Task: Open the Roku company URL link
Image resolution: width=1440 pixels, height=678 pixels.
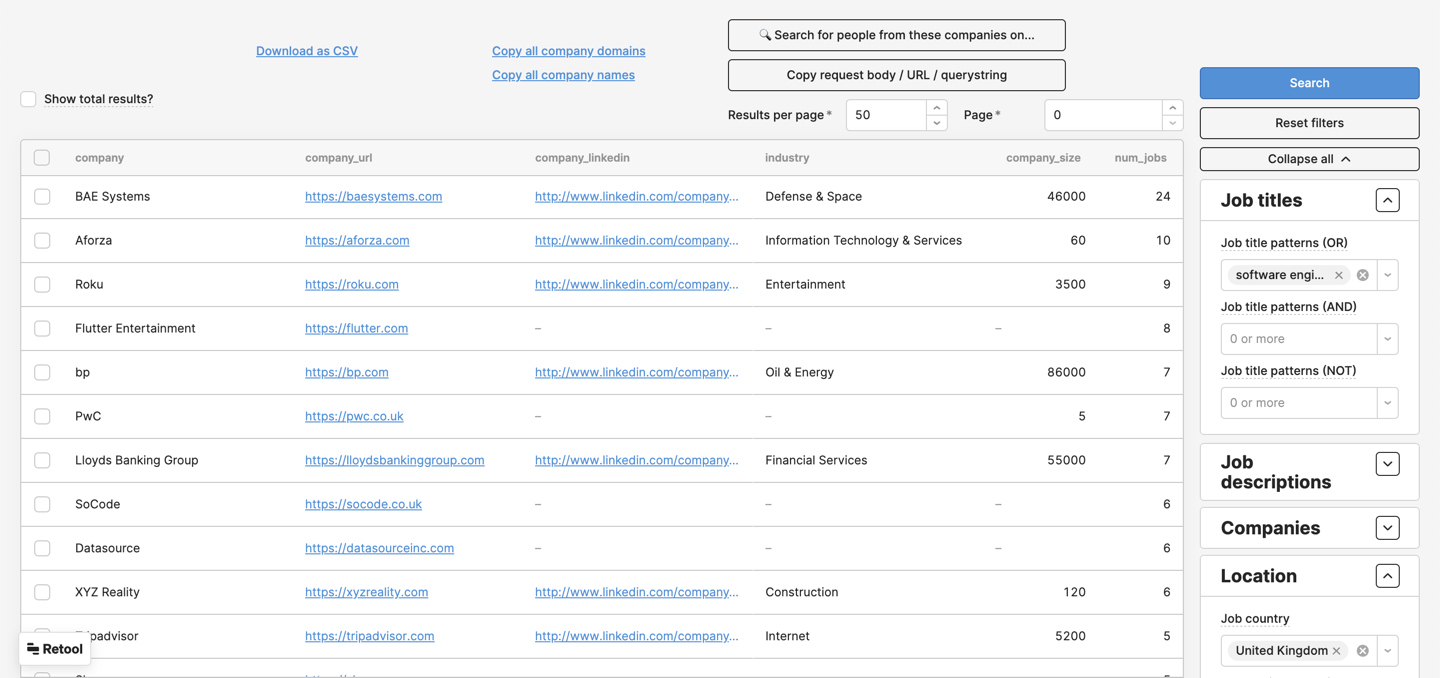Action: coord(351,284)
